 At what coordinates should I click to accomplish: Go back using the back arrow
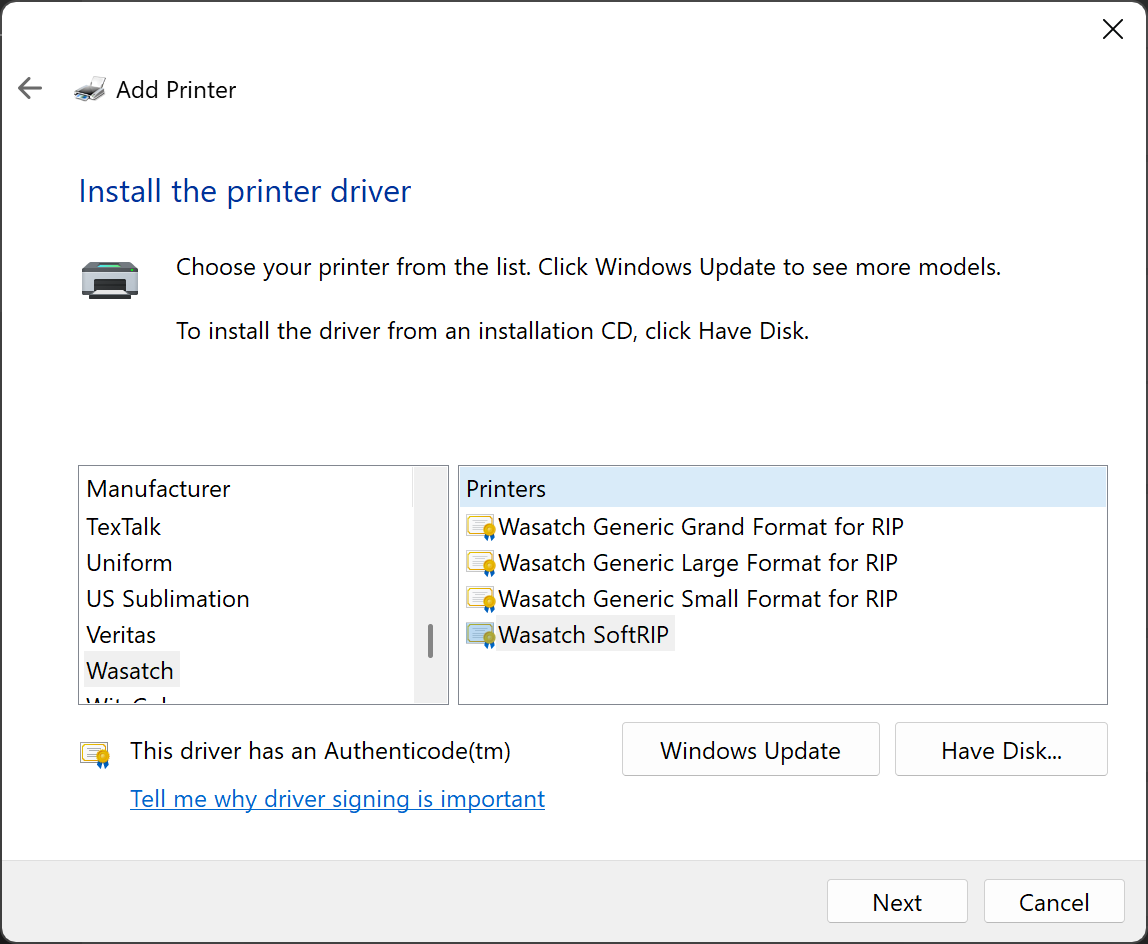30,89
